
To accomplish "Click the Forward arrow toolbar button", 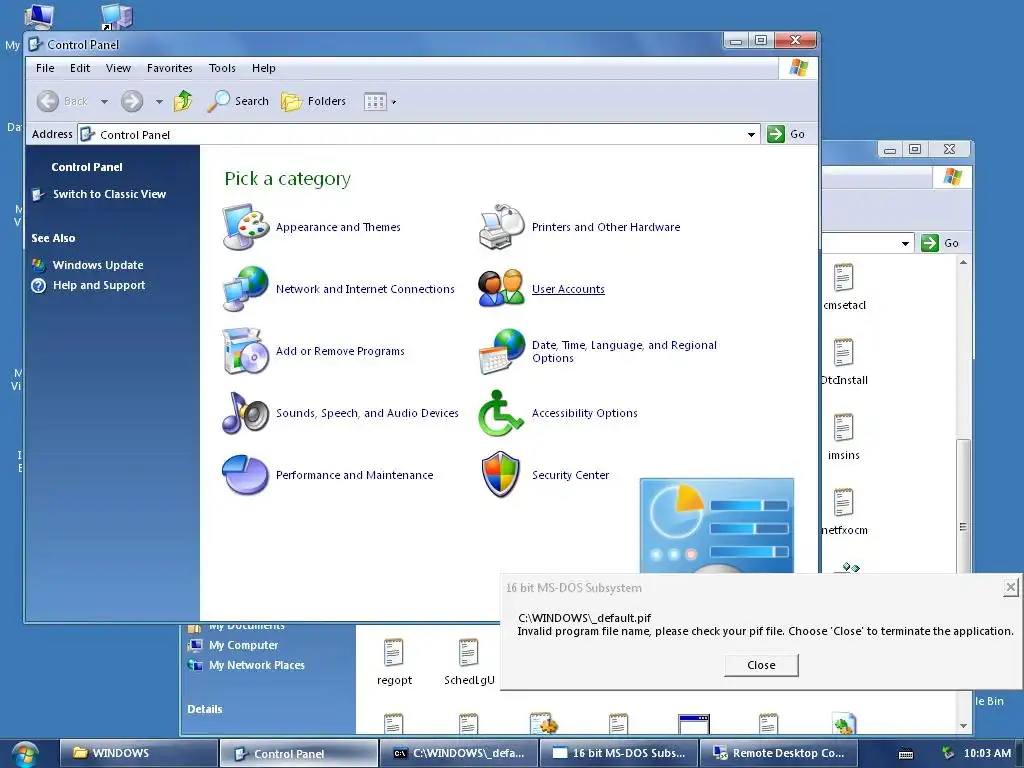I will click(x=132, y=101).
